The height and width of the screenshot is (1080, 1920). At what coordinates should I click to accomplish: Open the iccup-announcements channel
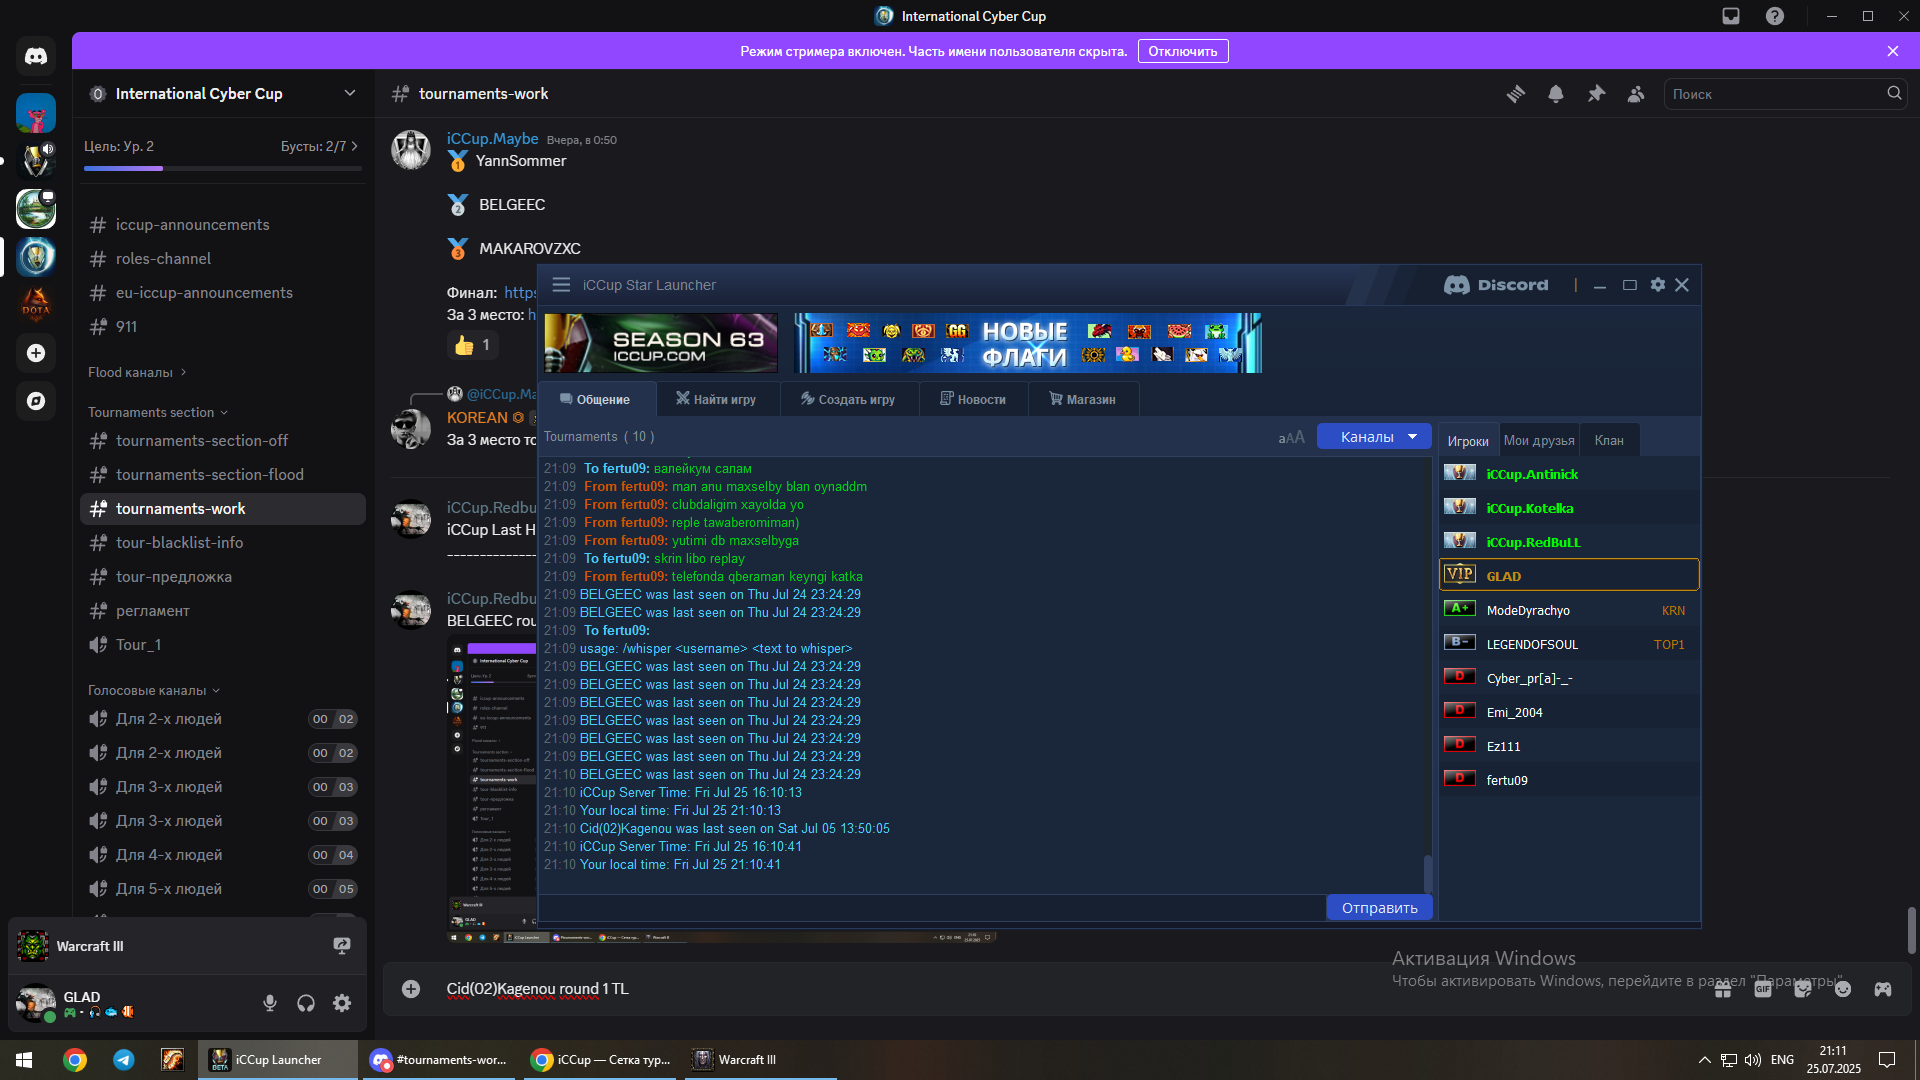coord(222,225)
